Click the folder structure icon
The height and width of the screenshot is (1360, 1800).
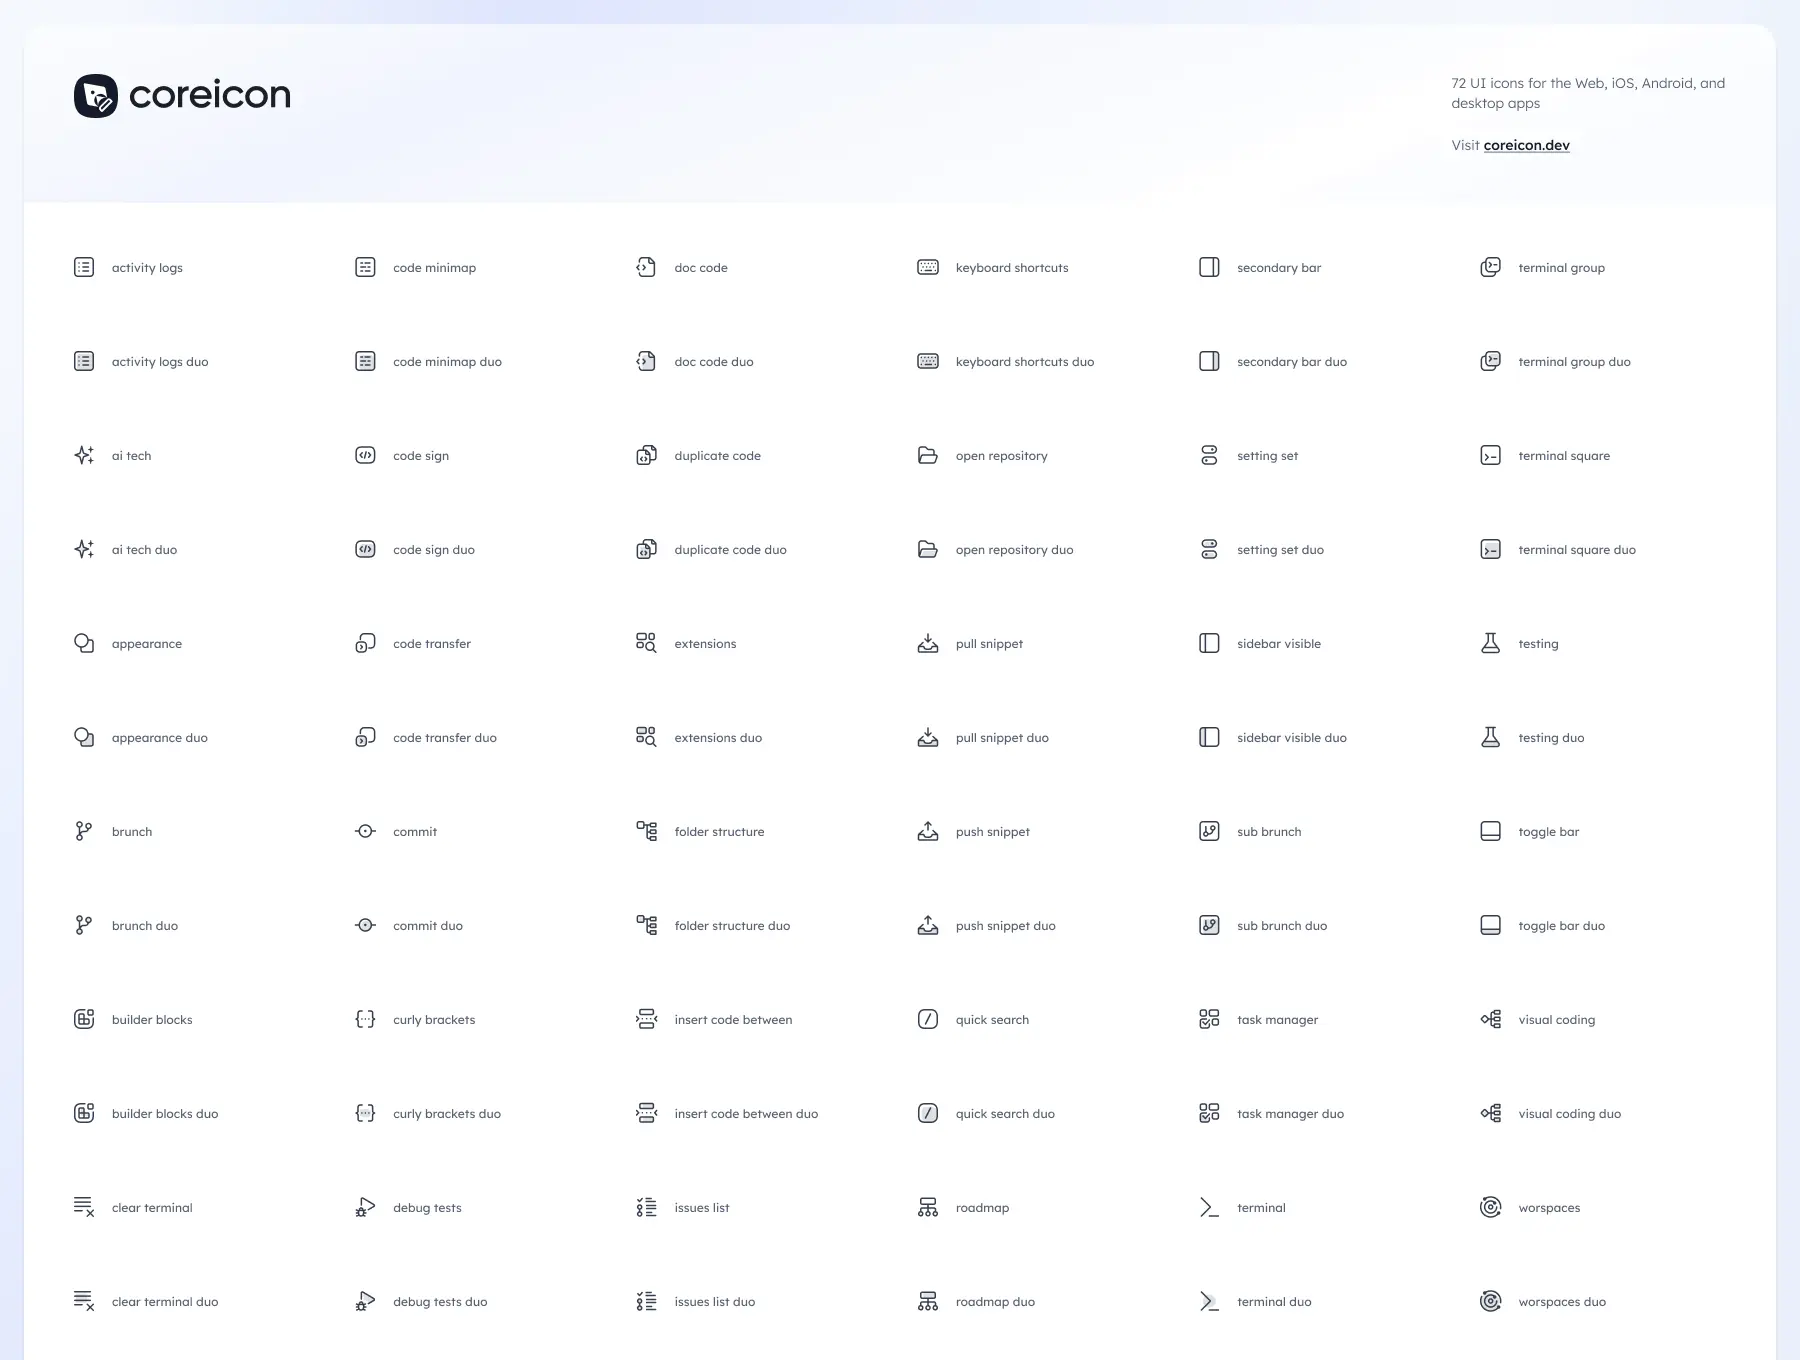click(x=646, y=831)
